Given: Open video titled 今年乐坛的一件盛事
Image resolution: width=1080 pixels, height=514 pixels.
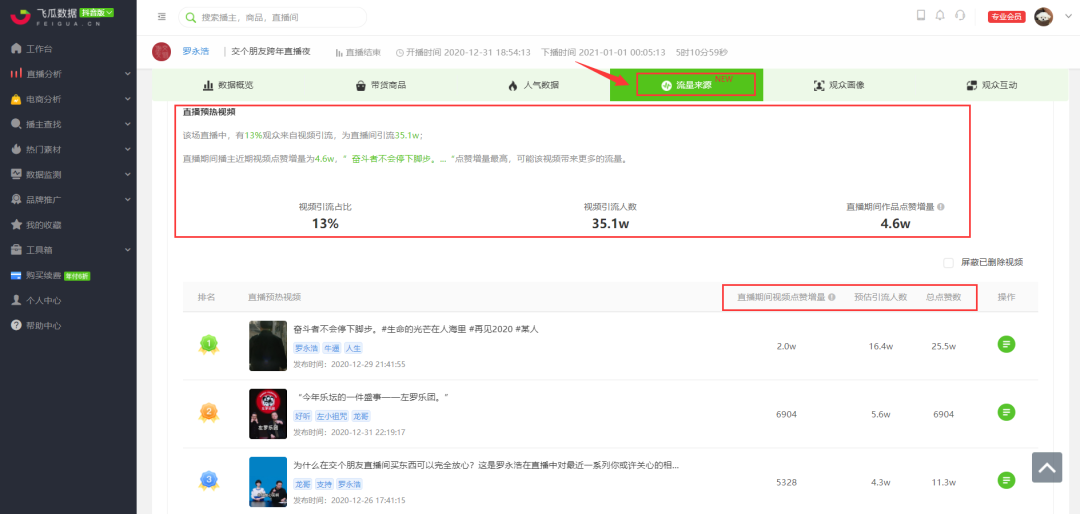Looking at the screenshot, I should 371,398.
